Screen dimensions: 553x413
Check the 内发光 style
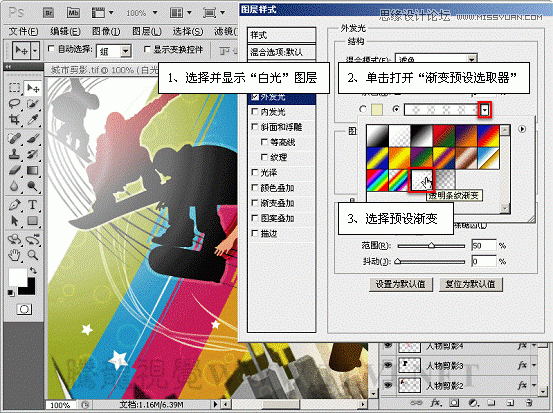coord(255,111)
